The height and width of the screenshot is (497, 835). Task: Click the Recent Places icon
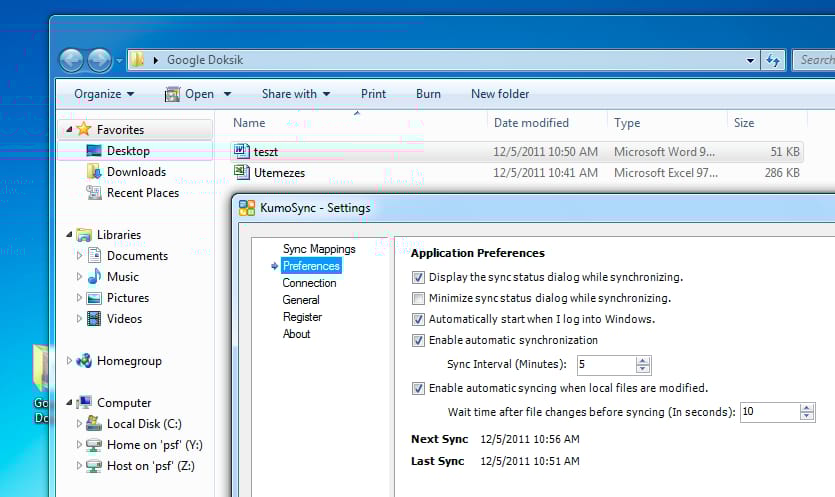point(94,192)
